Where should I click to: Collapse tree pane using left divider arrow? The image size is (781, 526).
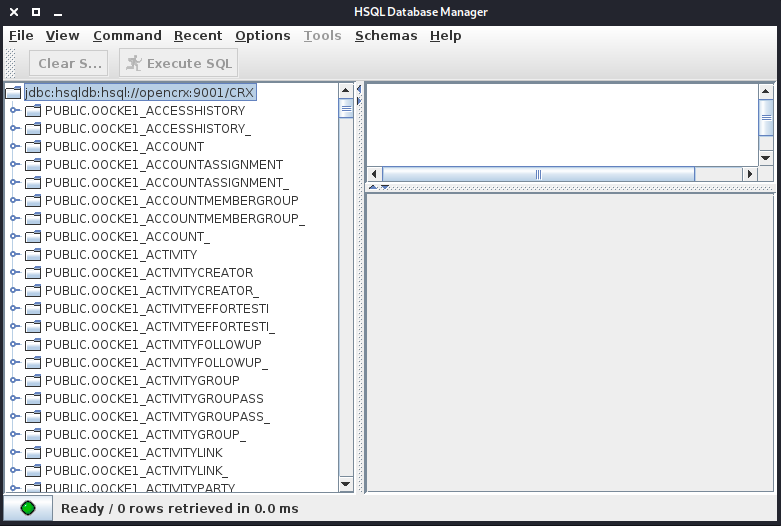(x=359, y=89)
